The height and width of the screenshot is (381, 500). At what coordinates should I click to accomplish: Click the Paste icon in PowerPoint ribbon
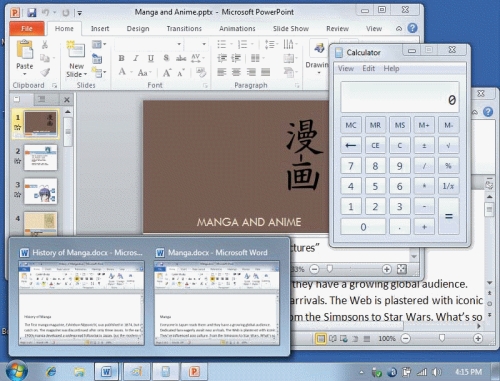pos(25,49)
